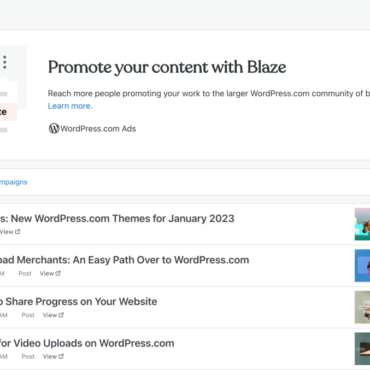This screenshot has width=370, height=370.
Task: Click external-link icon beside Video Uploads View
Action: pyautogui.click(x=61, y=356)
